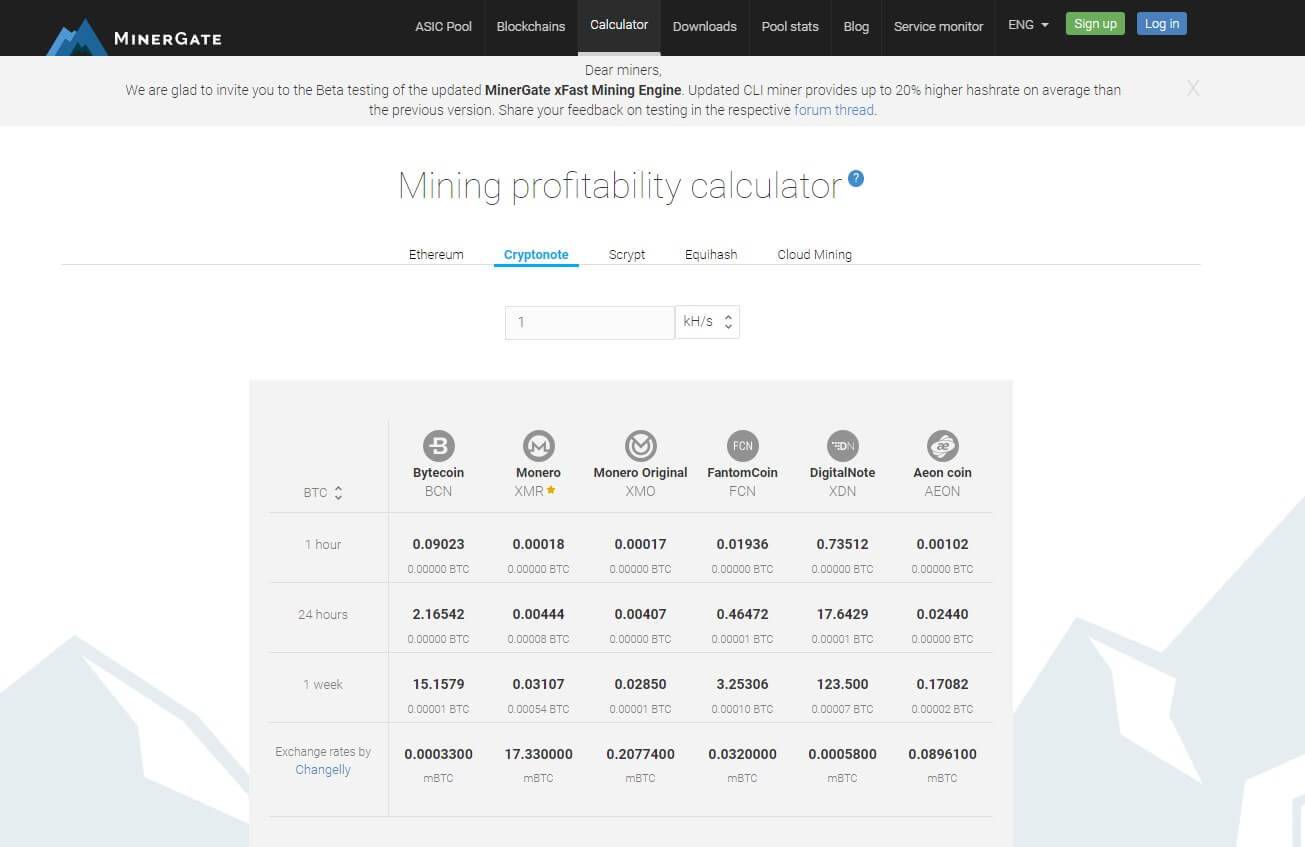This screenshot has height=847, width=1305.
Task: Dismiss the beta testing announcement banner
Action: click(x=1192, y=89)
